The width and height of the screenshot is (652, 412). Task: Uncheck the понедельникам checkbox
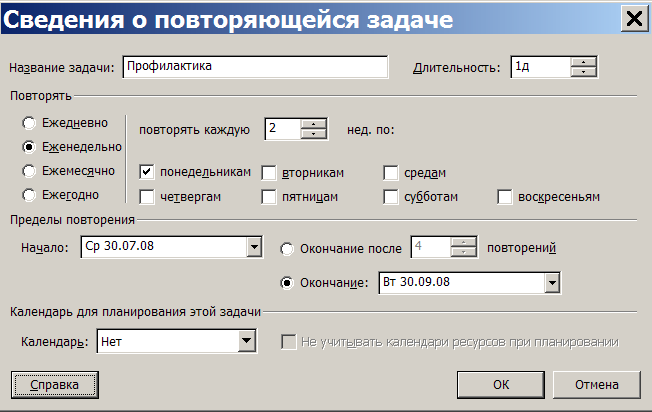click(147, 172)
